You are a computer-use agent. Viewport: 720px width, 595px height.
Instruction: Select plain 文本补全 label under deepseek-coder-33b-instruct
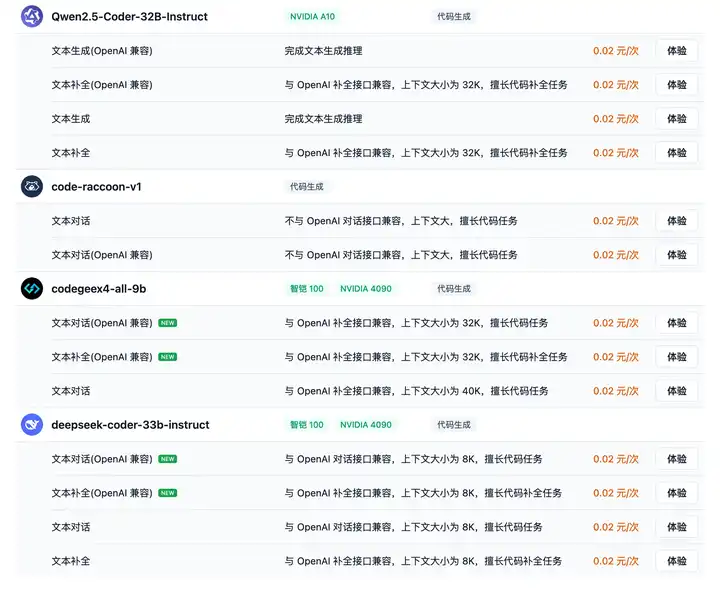71,561
